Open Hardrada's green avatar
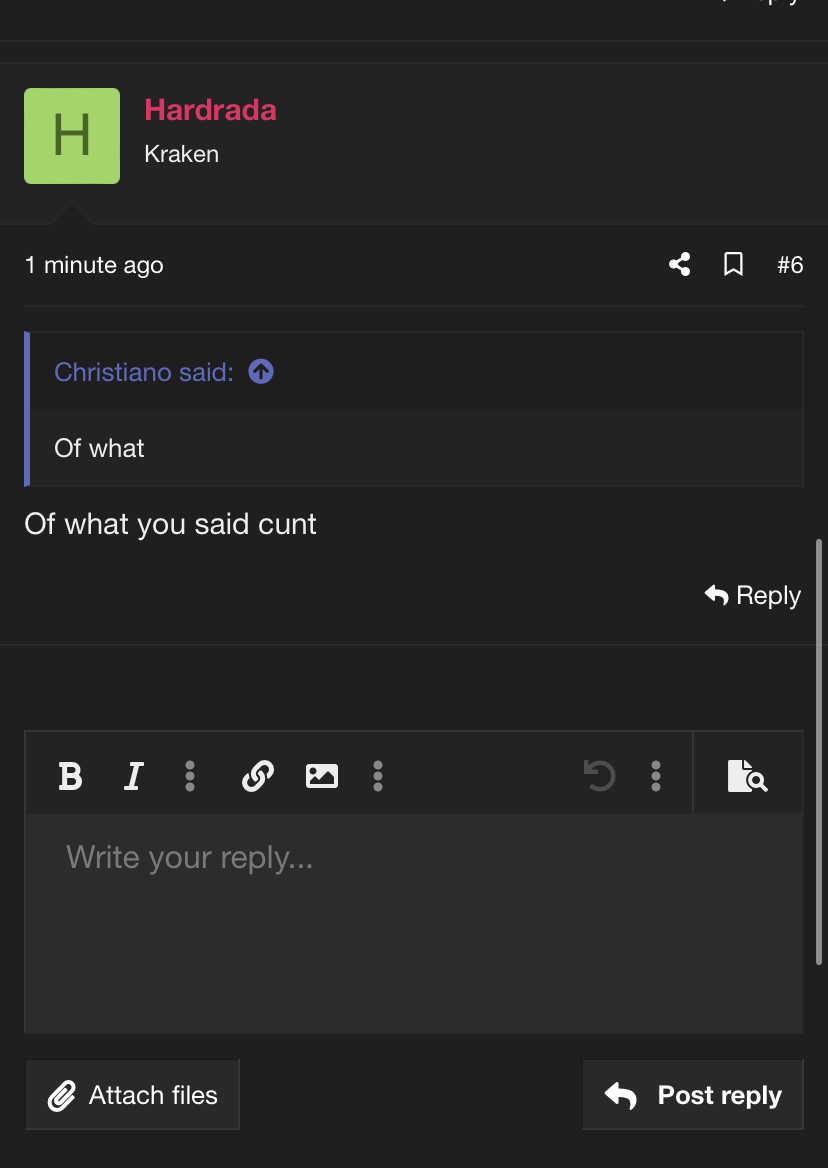Image resolution: width=828 pixels, height=1168 pixels. tap(71, 136)
